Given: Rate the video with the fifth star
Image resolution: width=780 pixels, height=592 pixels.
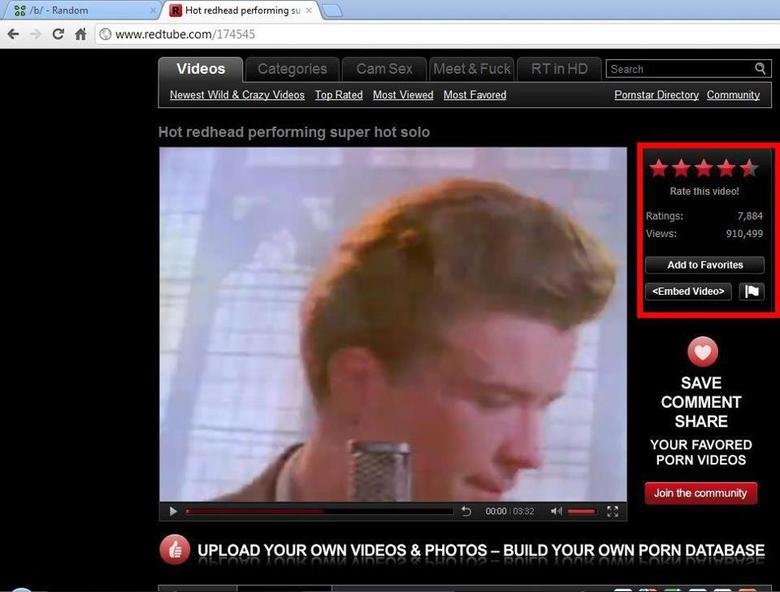Looking at the screenshot, I should click(x=748, y=168).
